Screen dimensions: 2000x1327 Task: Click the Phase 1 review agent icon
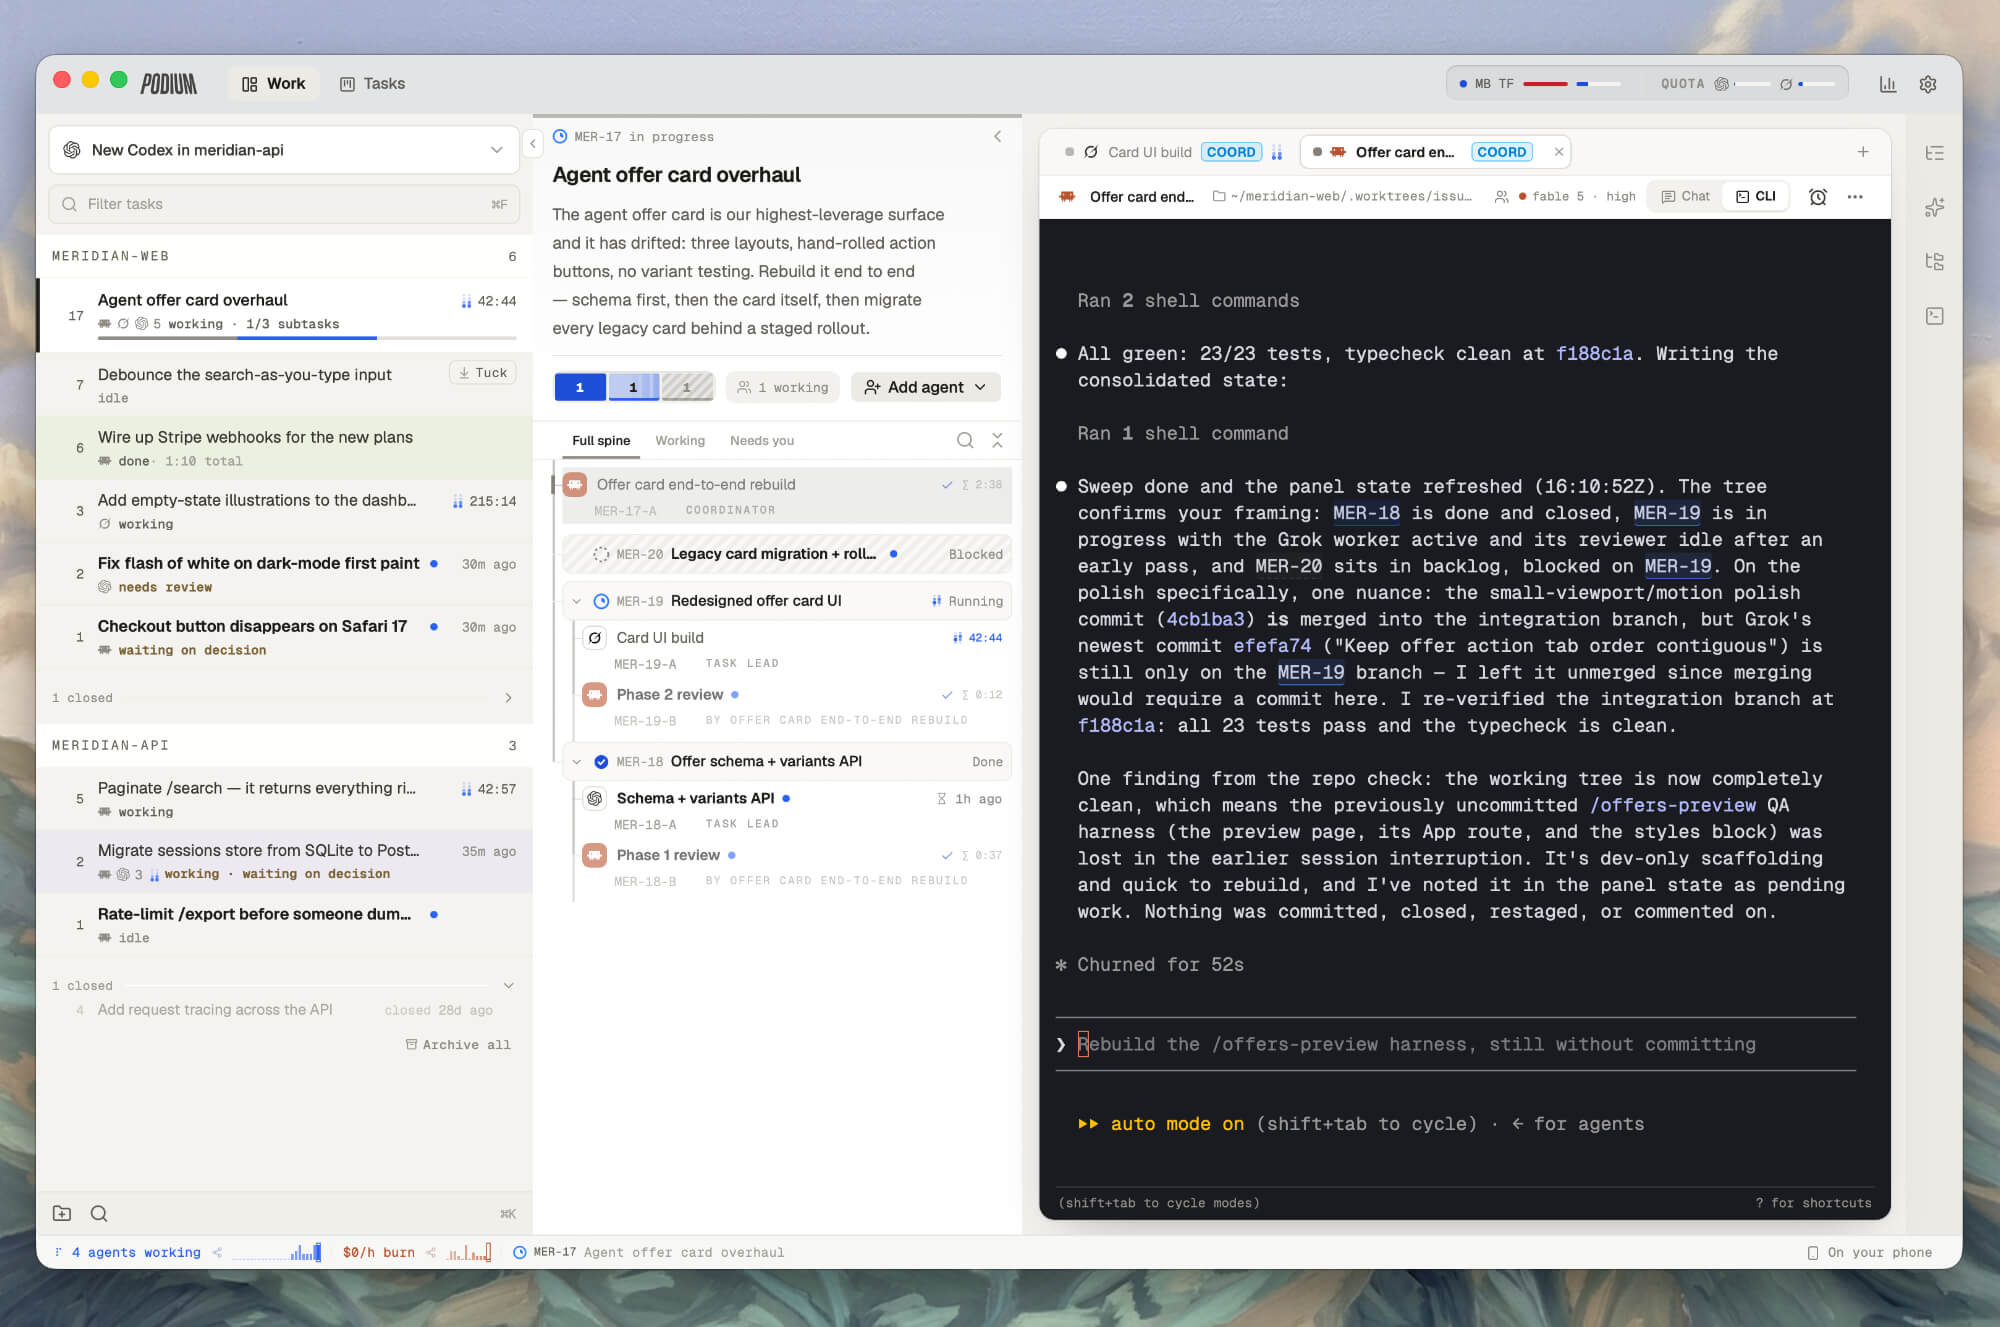595,855
